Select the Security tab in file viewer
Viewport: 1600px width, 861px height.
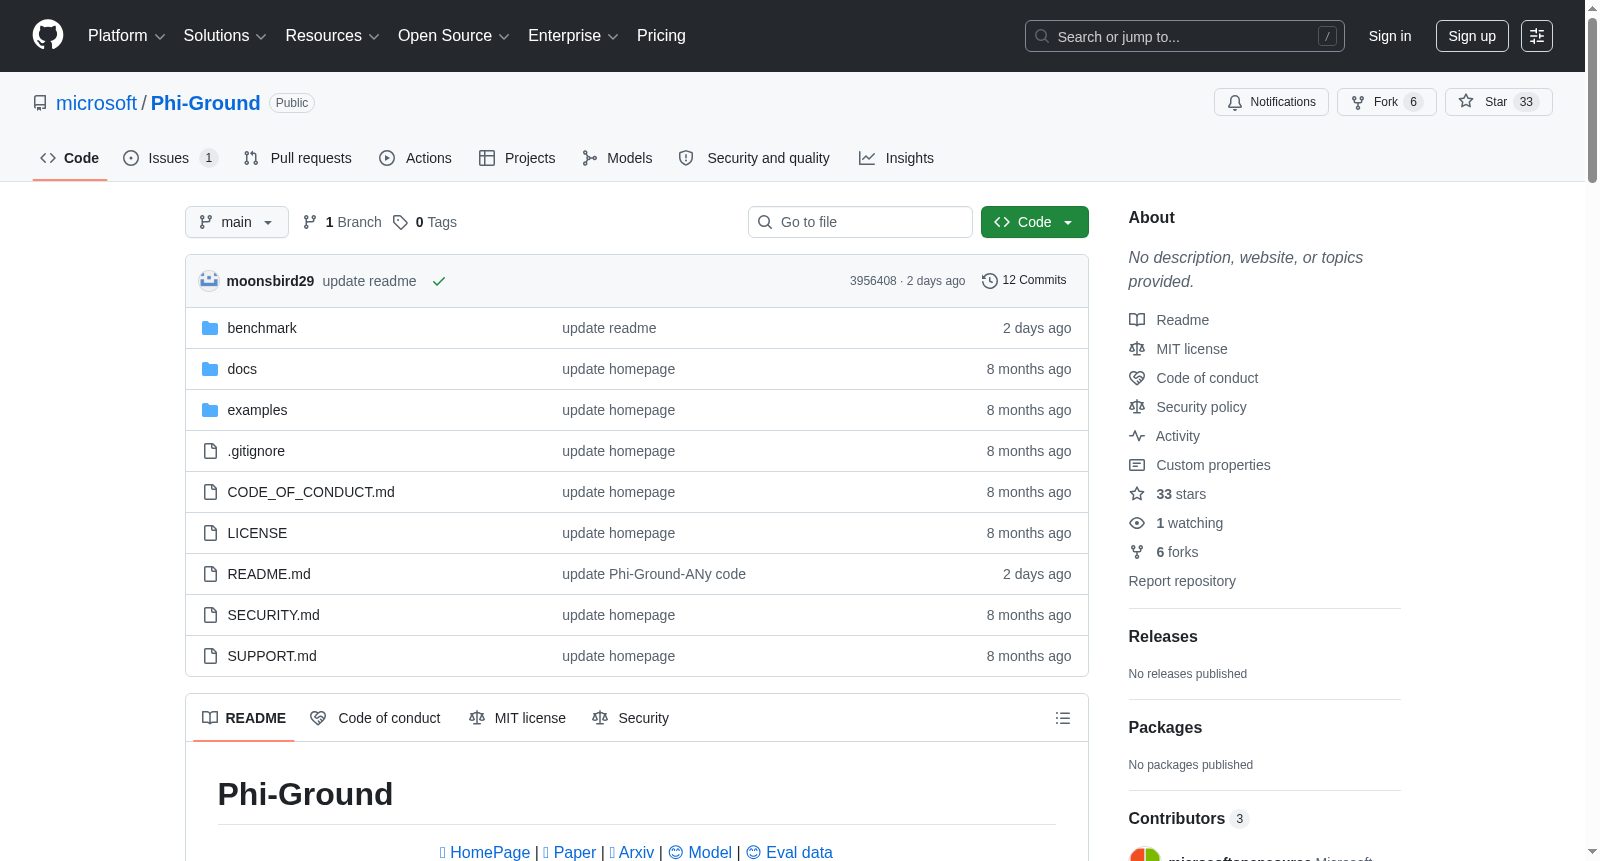tap(630, 718)
